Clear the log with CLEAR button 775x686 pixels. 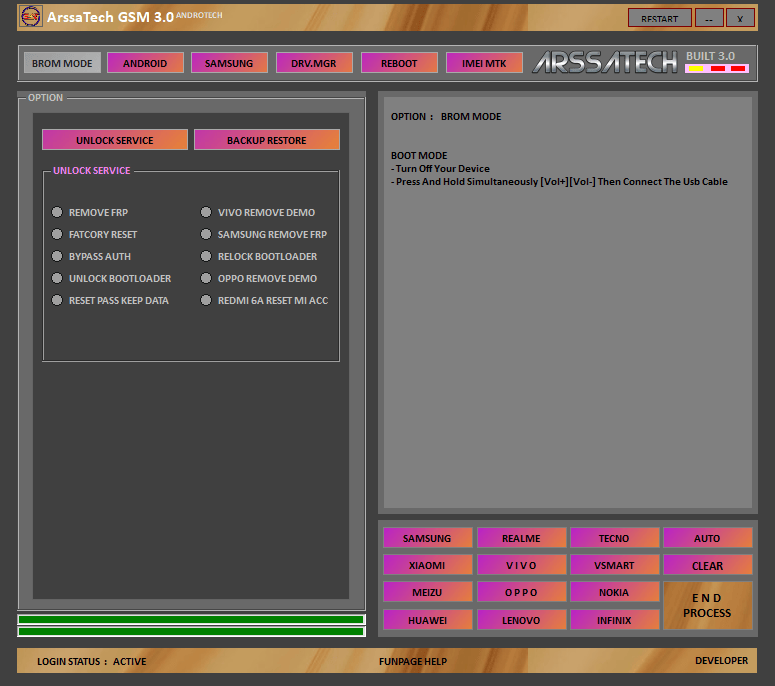pyautogui.click(x=707, y=565)
